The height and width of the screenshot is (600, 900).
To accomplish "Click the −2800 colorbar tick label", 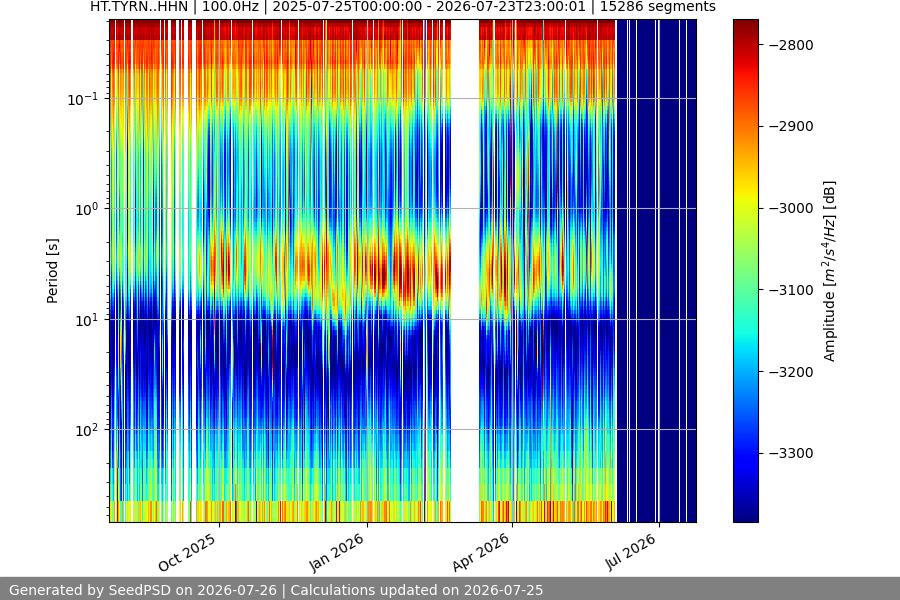I will pos(791,45).
